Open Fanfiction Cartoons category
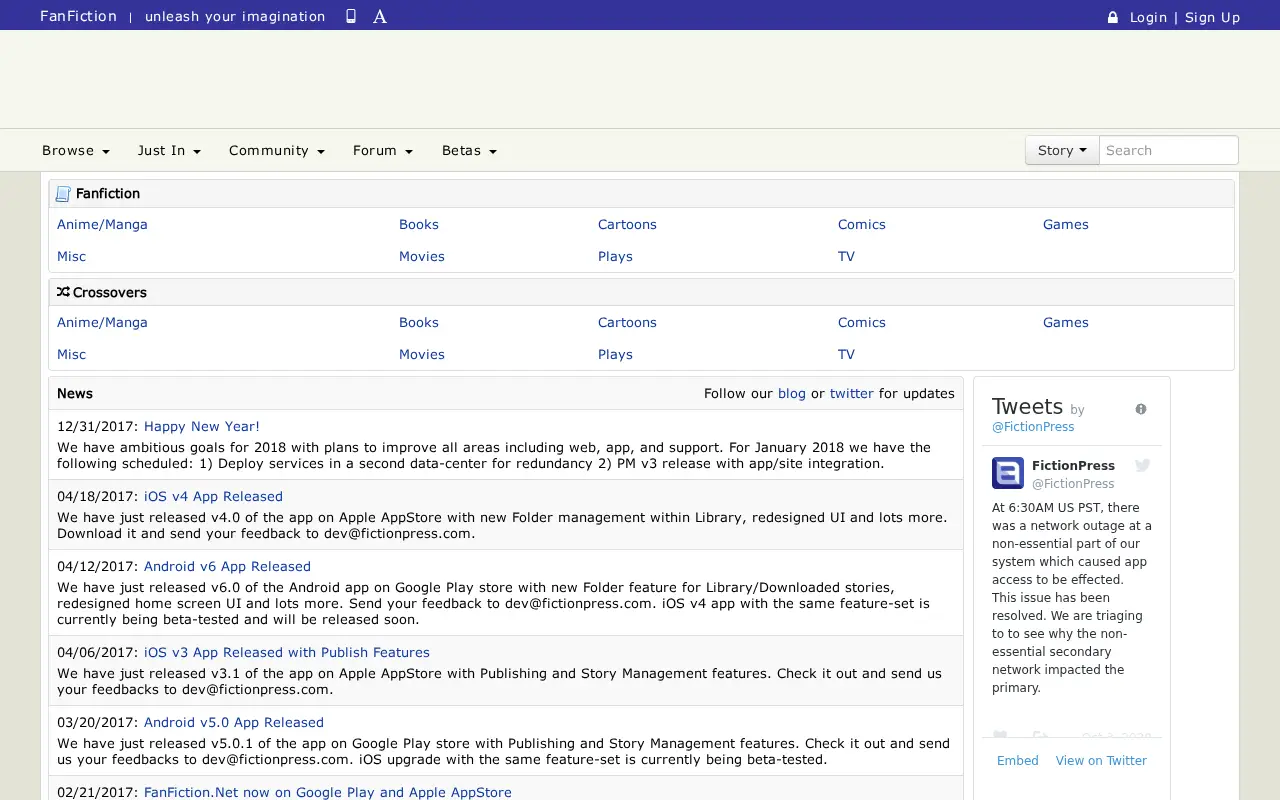The width and height of the screenshot is (1280, 800). click(x=627, y=224)
